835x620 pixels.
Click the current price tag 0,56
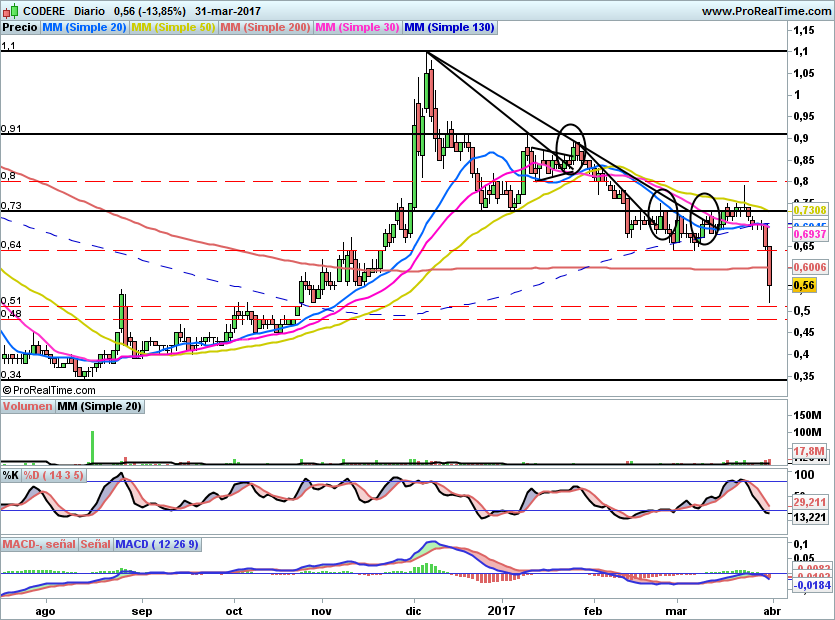click(803, 285)
